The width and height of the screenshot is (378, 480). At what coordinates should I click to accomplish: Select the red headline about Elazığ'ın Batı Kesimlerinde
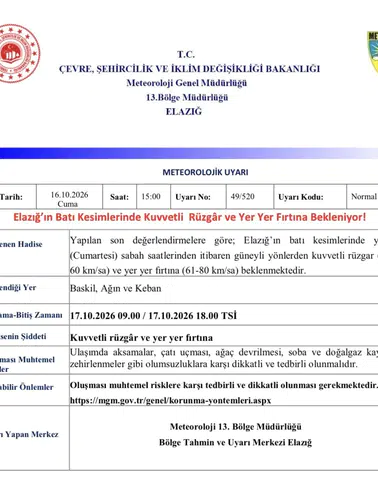click(x=189, y=217)
